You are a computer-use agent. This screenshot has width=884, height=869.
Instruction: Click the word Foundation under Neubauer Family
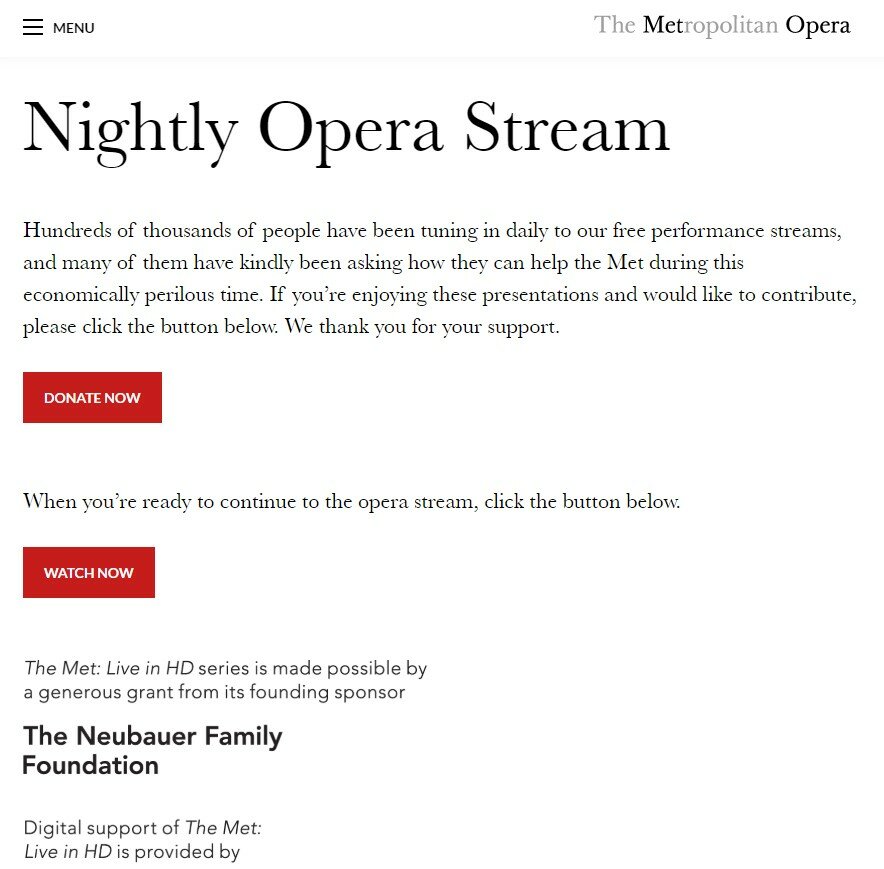(91, 766)
